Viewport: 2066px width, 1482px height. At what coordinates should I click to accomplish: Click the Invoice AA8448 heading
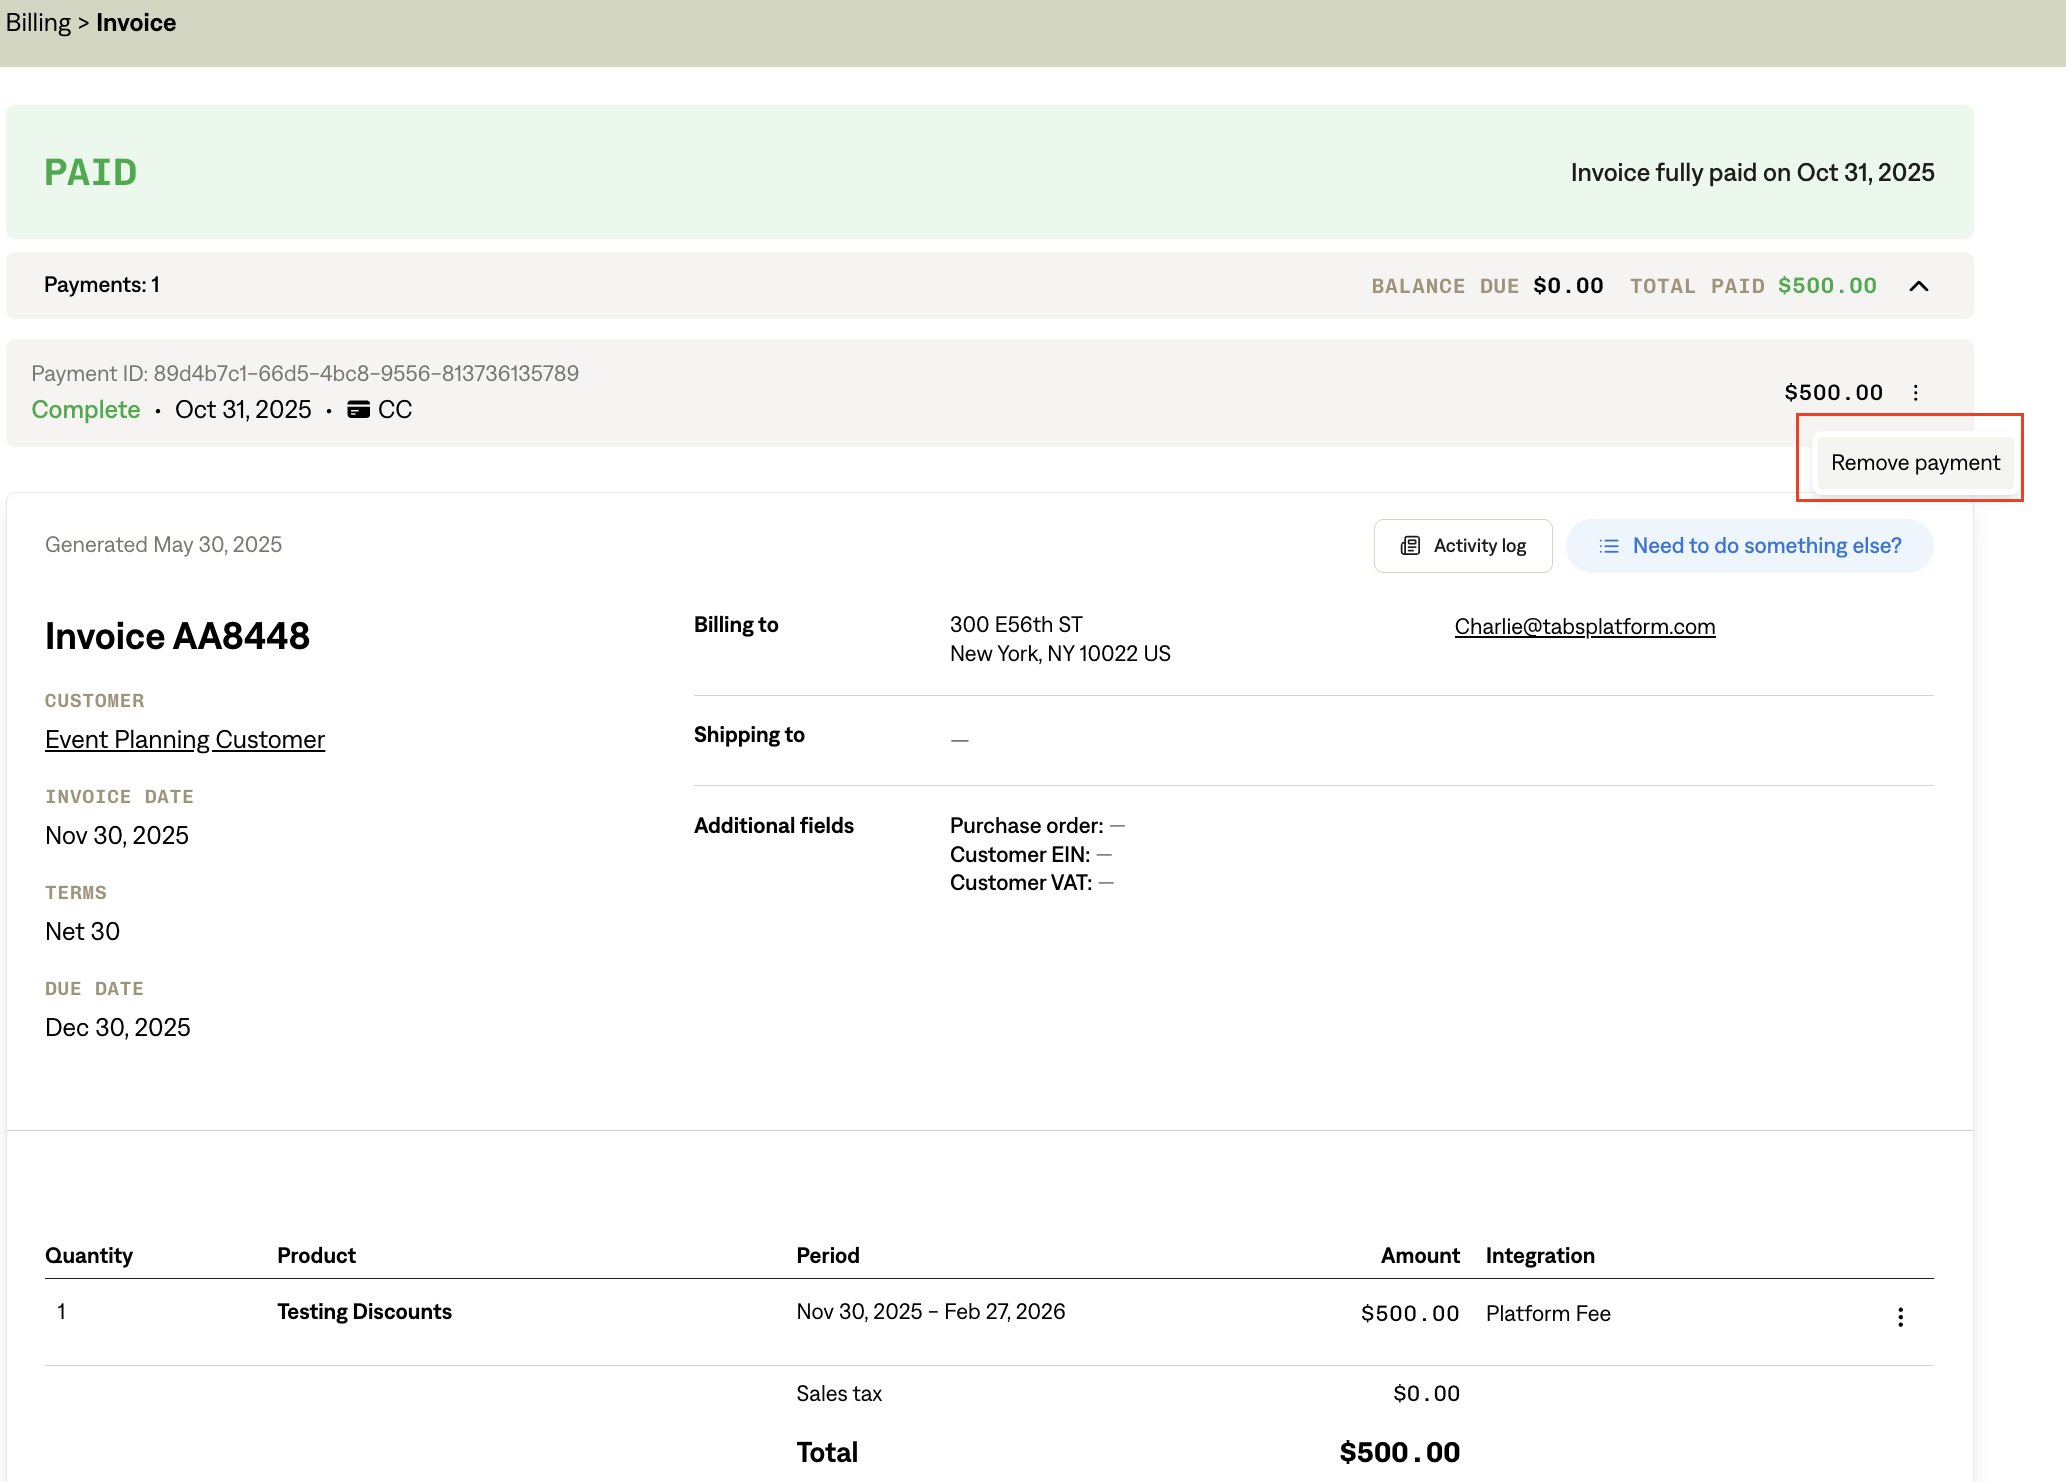pos(177,636)
